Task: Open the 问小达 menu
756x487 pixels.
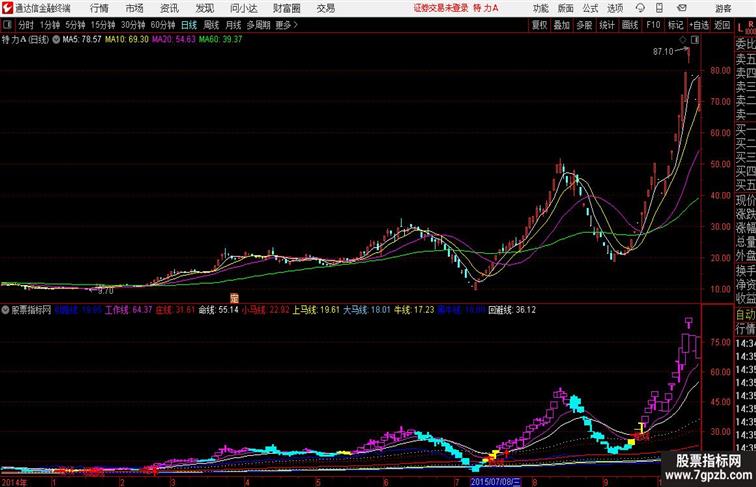Action: click(x=243, y=8)
